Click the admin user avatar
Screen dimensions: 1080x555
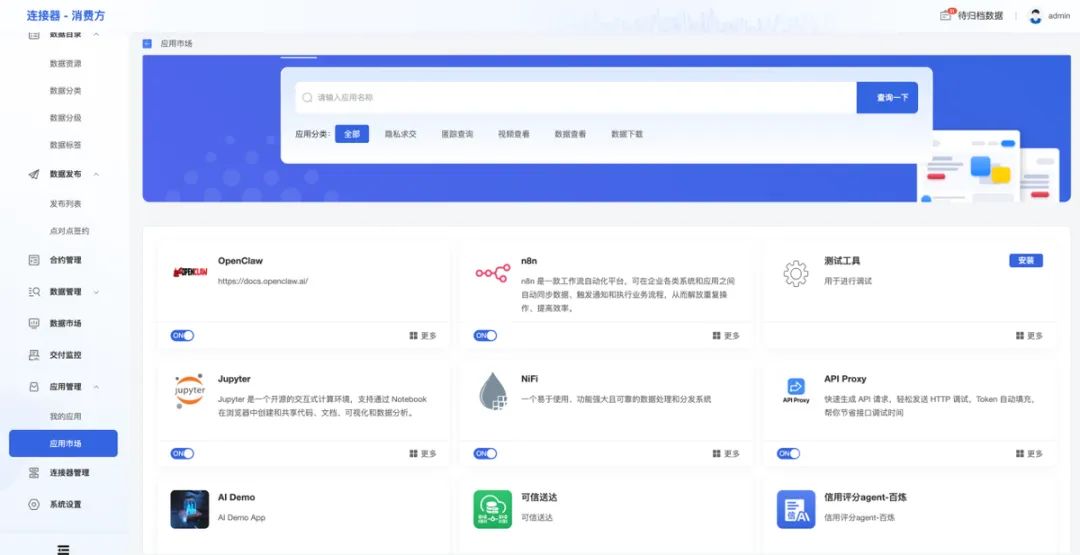pyautogui.click(x=1035, y=16)
